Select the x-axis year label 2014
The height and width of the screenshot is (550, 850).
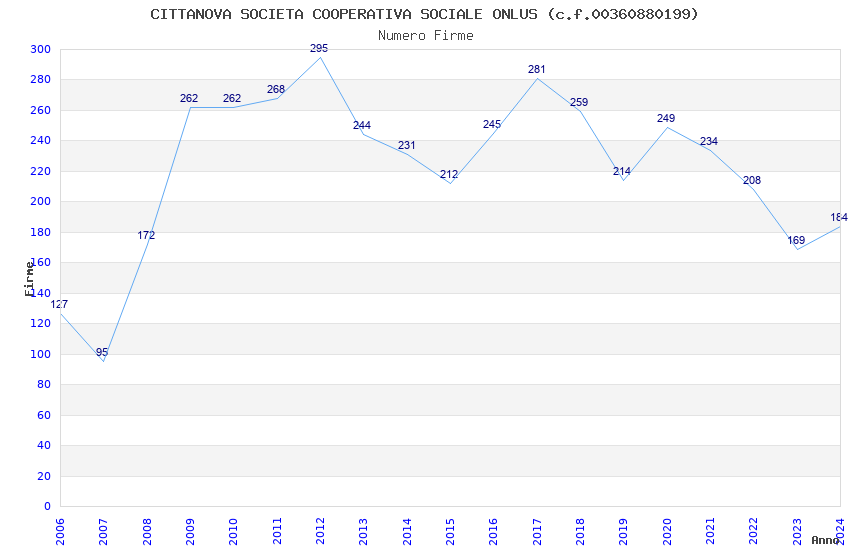(407, 531)
